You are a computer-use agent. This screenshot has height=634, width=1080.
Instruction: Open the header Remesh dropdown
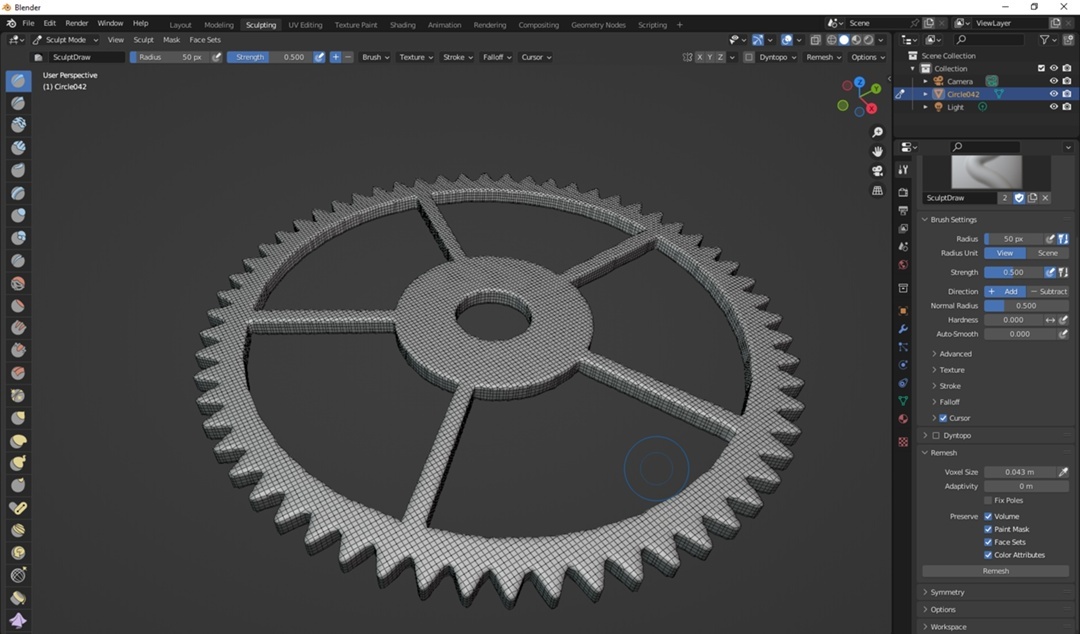point(823,57)
